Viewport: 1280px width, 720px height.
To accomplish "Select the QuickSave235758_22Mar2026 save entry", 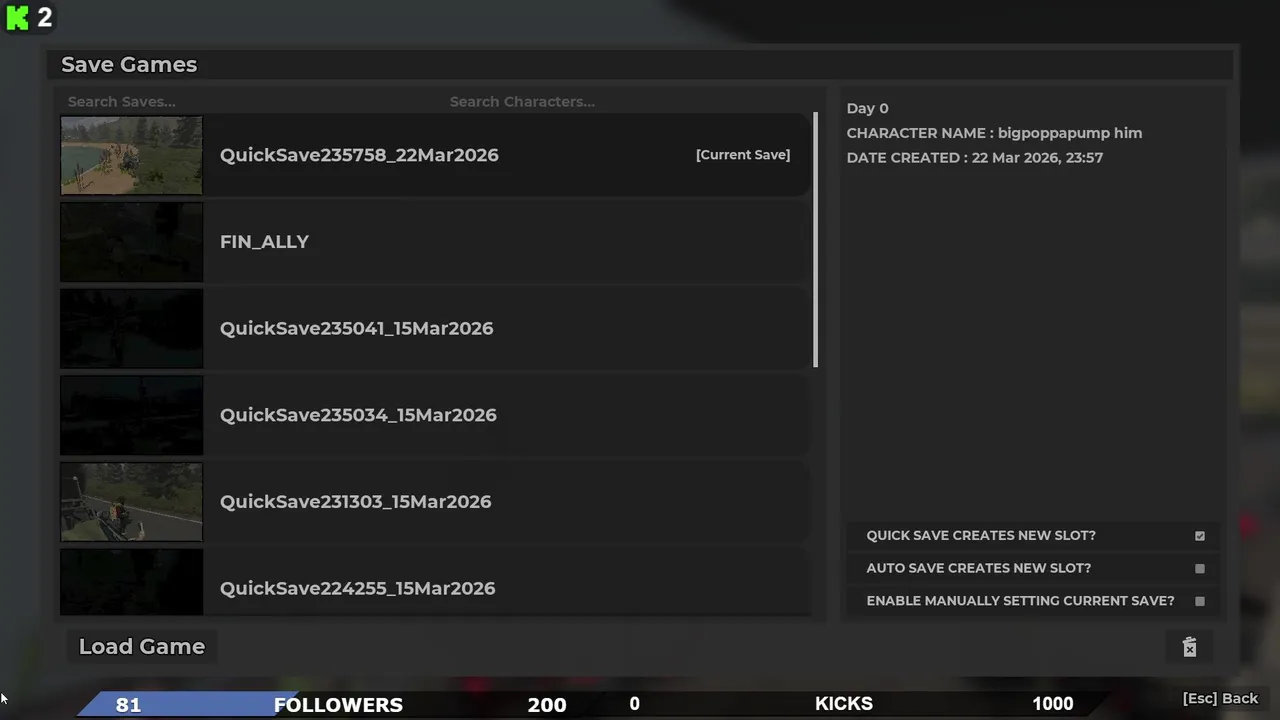I will (434, 155).
